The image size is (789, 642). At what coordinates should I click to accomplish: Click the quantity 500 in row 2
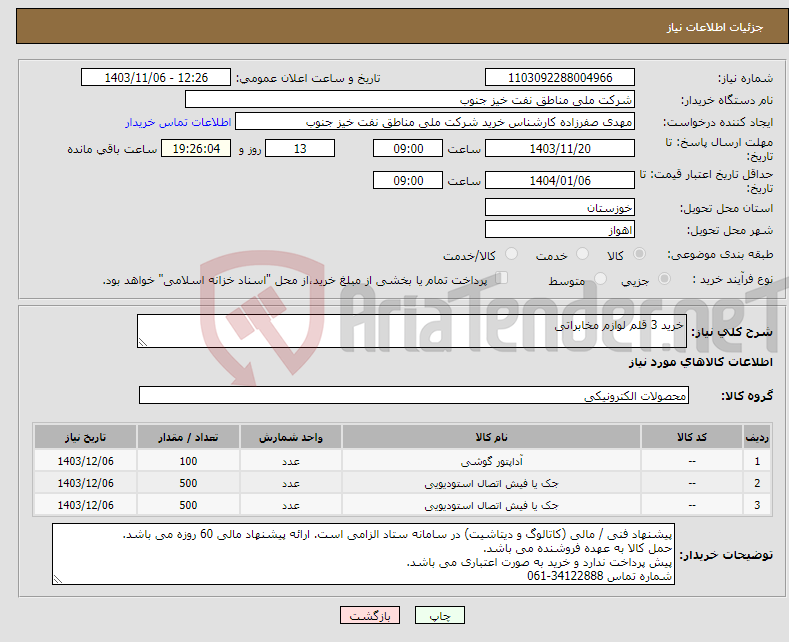point(188,484)
